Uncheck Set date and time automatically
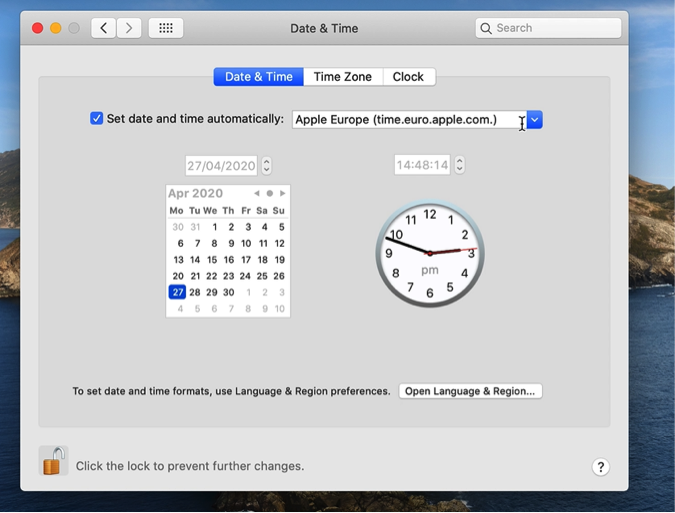 97,119
